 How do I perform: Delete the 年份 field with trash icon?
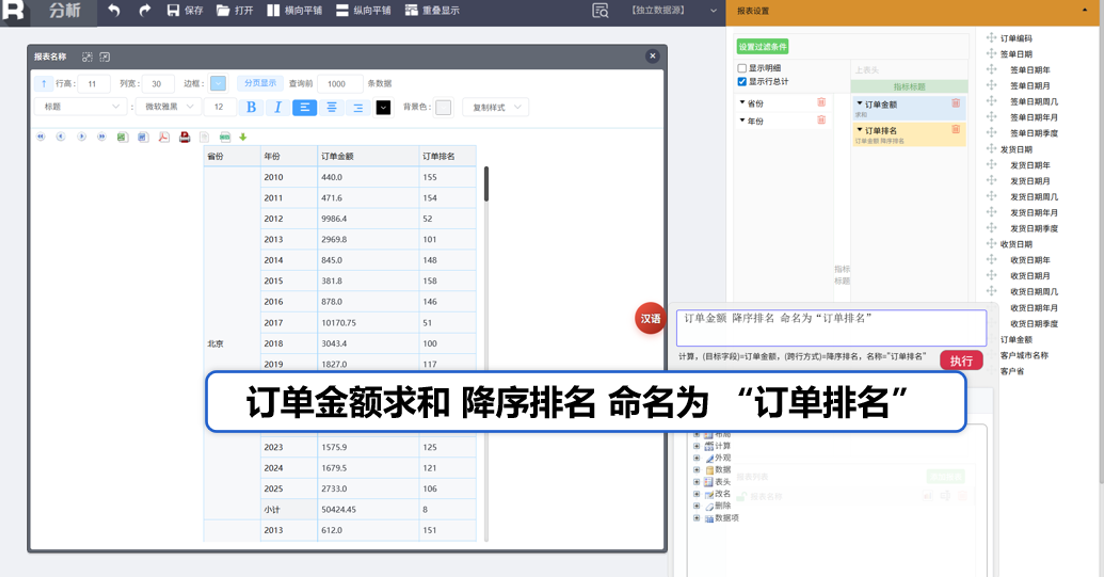[821, 120]
